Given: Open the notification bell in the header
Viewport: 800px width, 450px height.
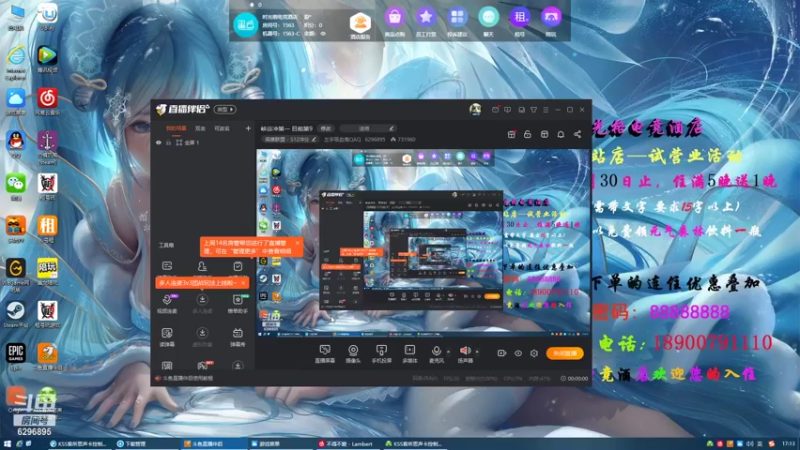Looking at the screenshot, I should (561, 134).
